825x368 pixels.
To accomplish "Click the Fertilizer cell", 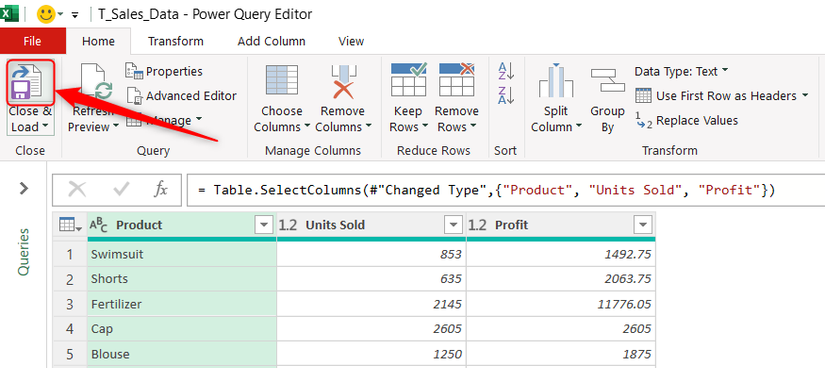I will pyautogui.click(x=182, y=304).
